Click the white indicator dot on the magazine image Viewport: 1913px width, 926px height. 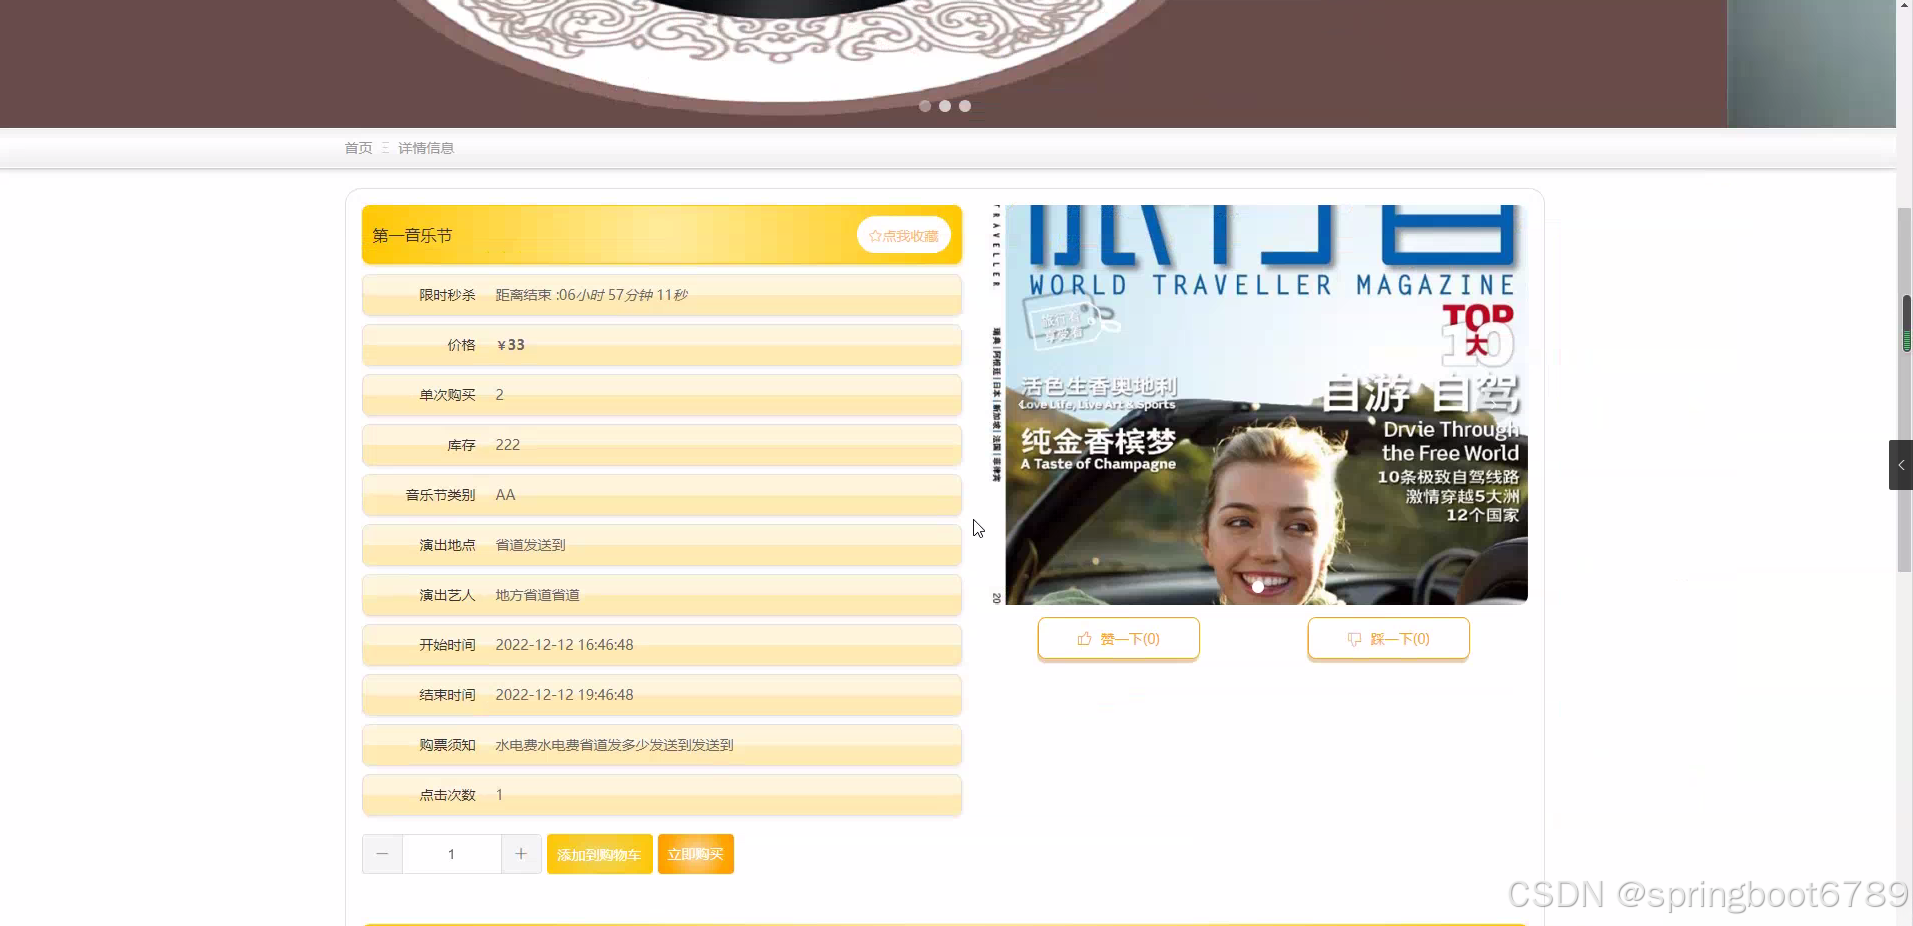[1258, 587]
